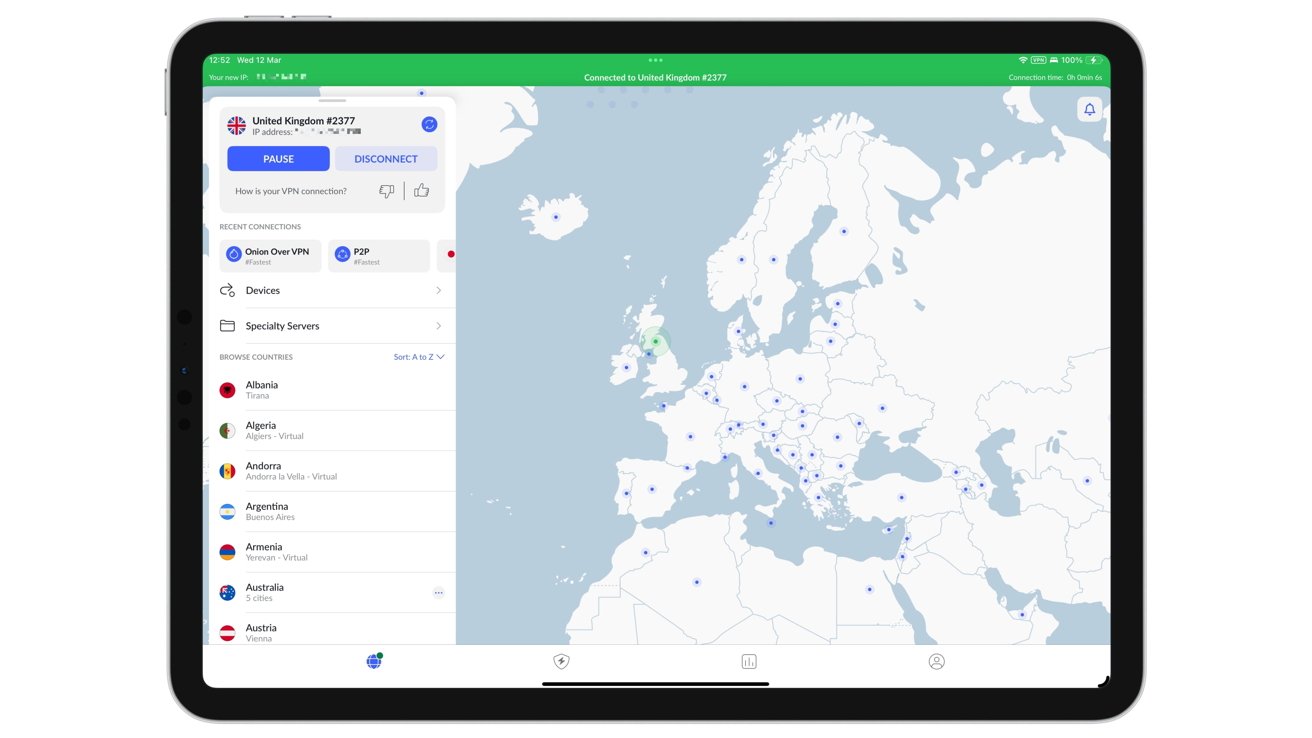Connect to Onion Over VPN recent connection
Screen dimensions: 1312x738
click(271, 256)
